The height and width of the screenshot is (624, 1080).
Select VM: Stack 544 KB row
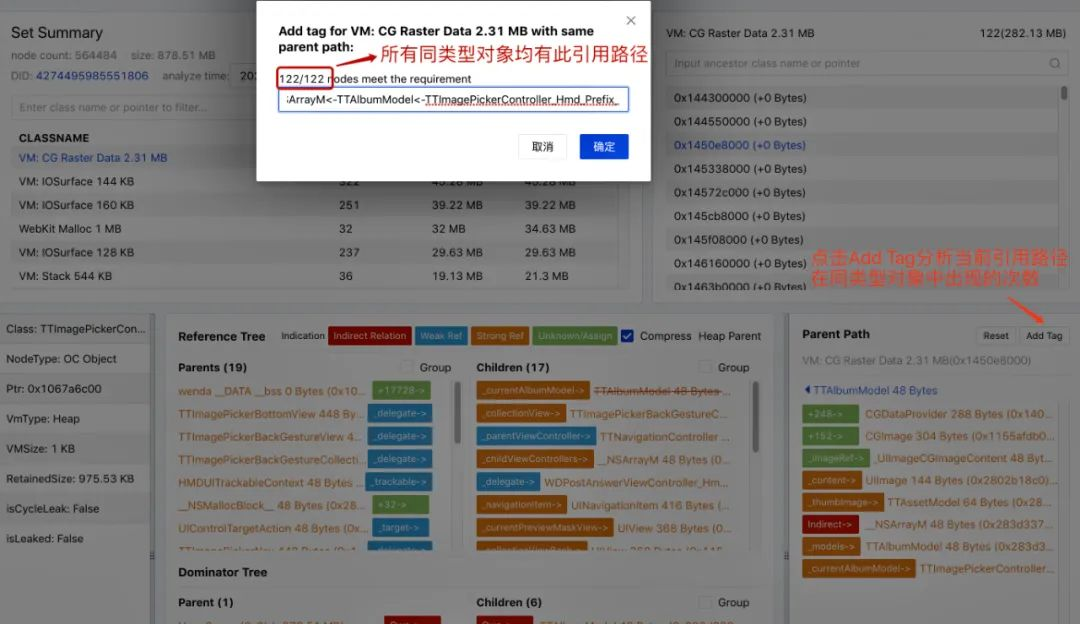click(x=314, y=275)
